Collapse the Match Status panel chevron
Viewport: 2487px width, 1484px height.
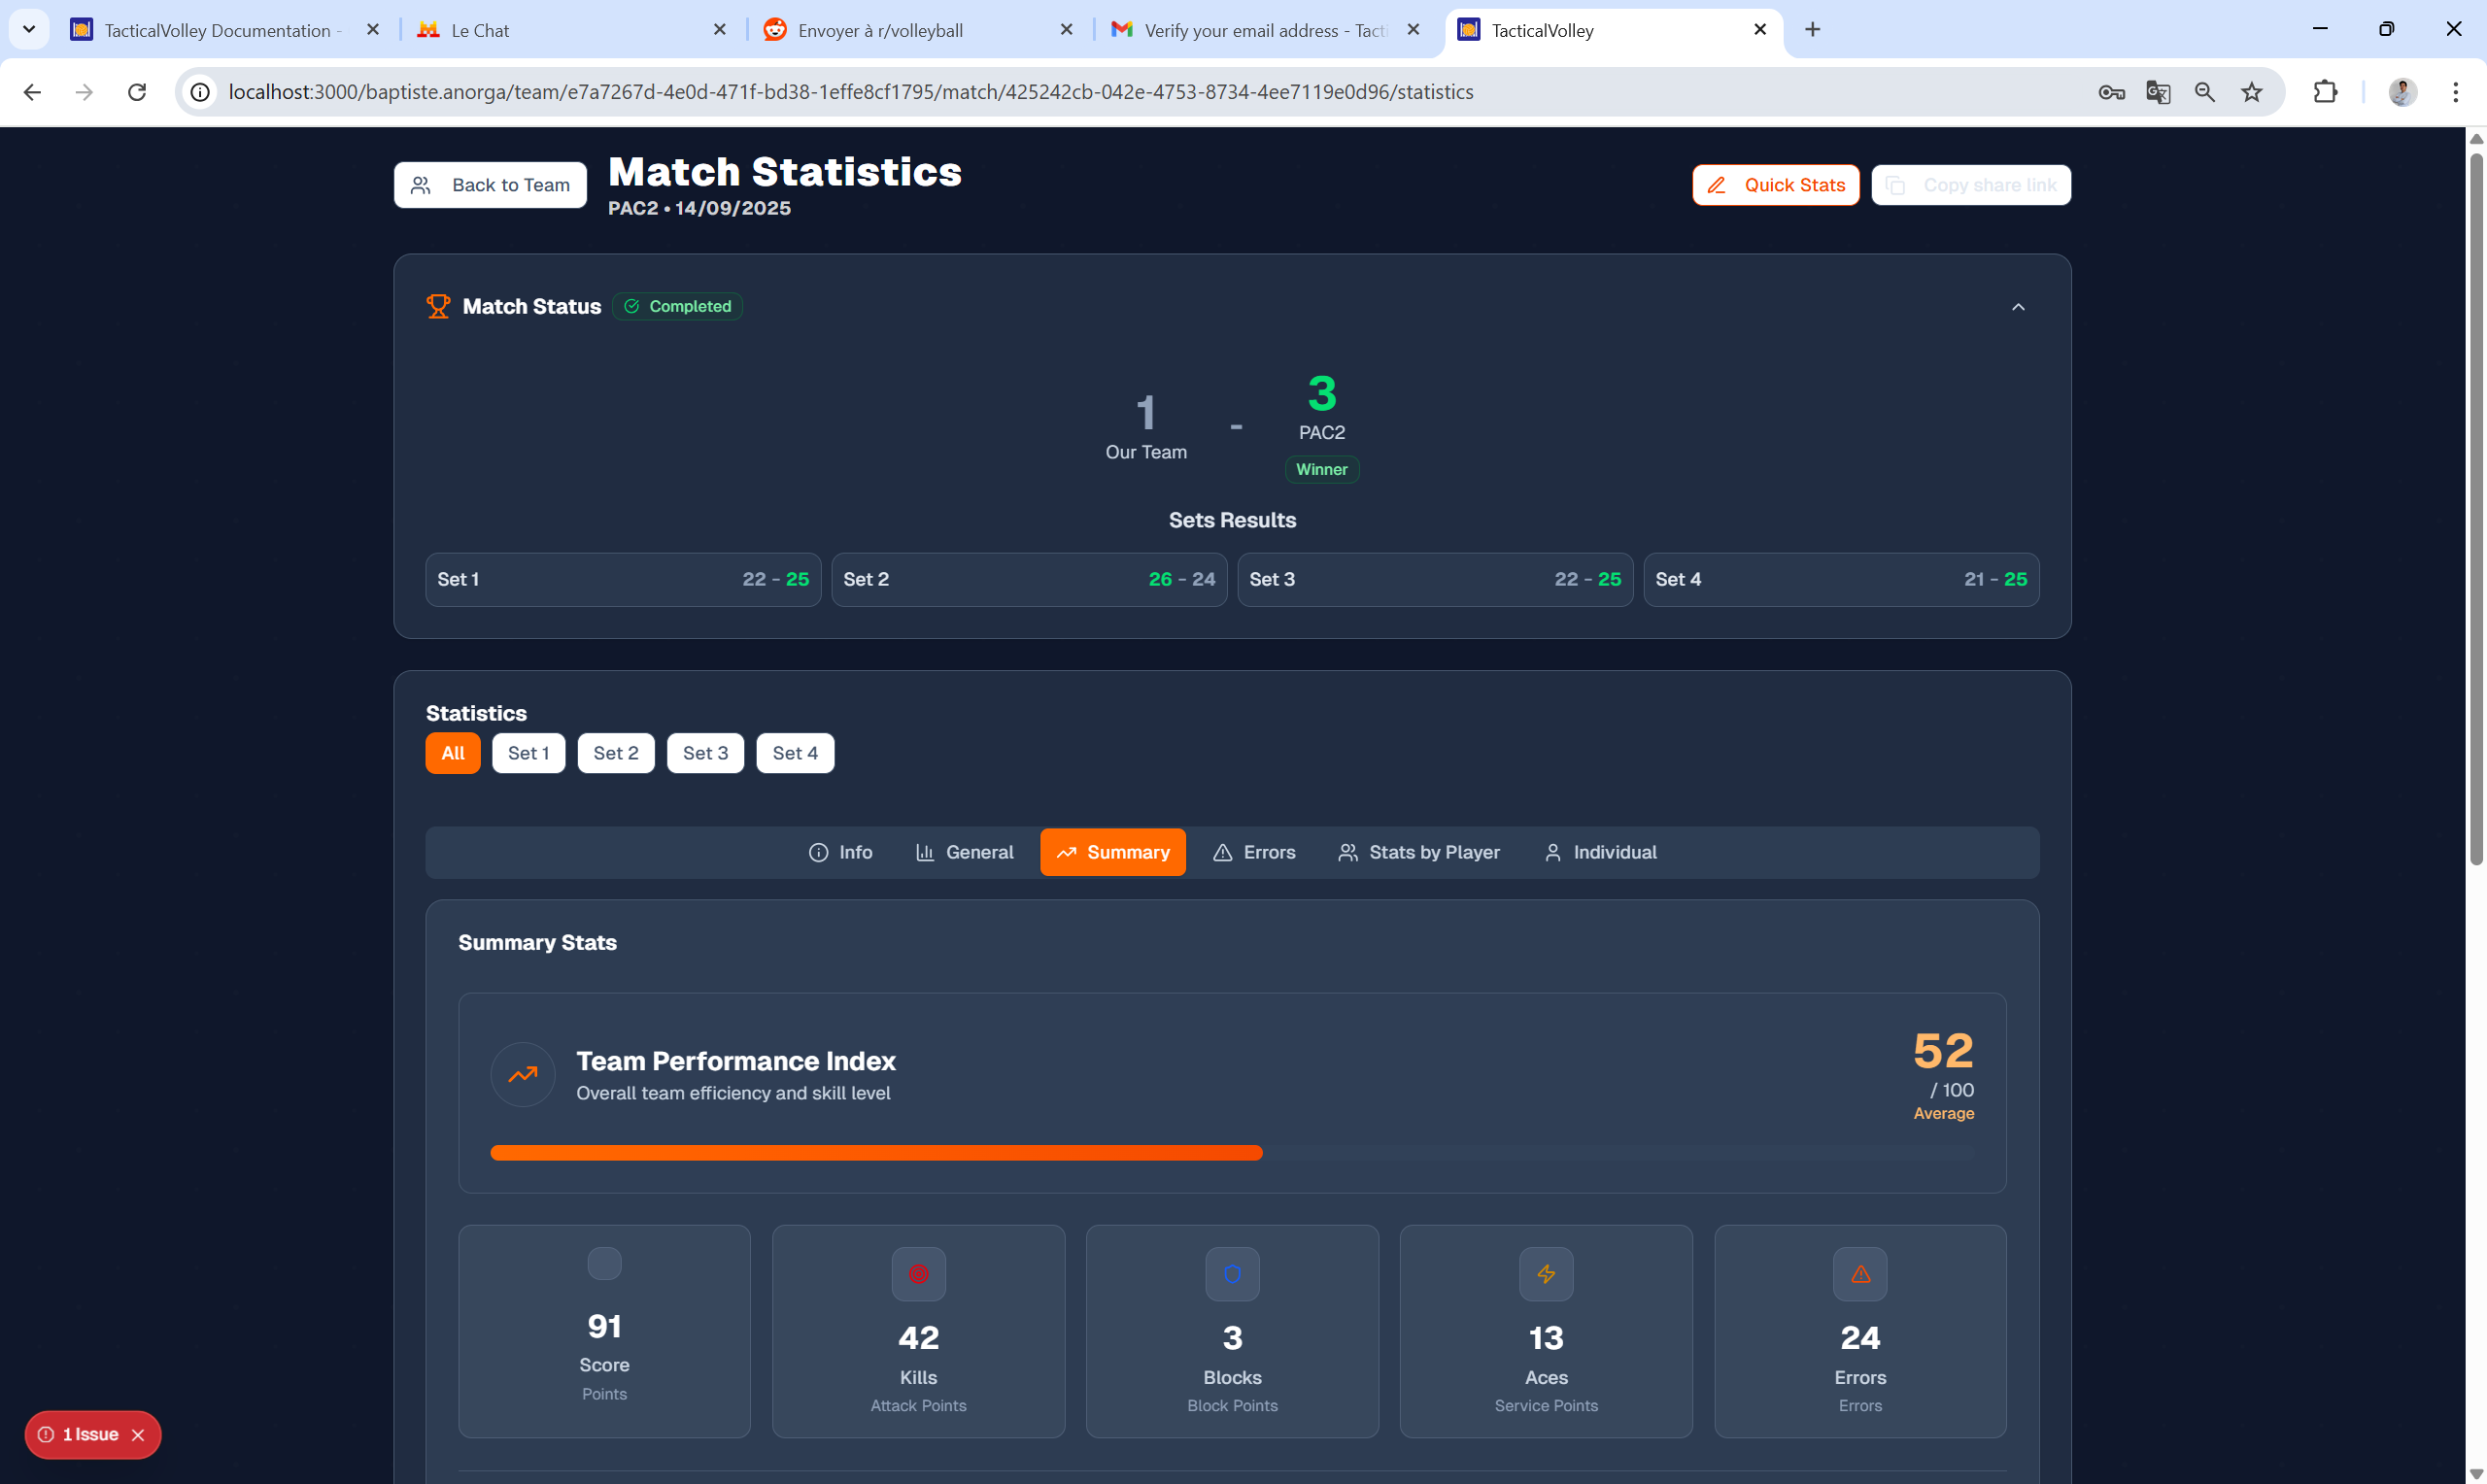coord(2017,307)
